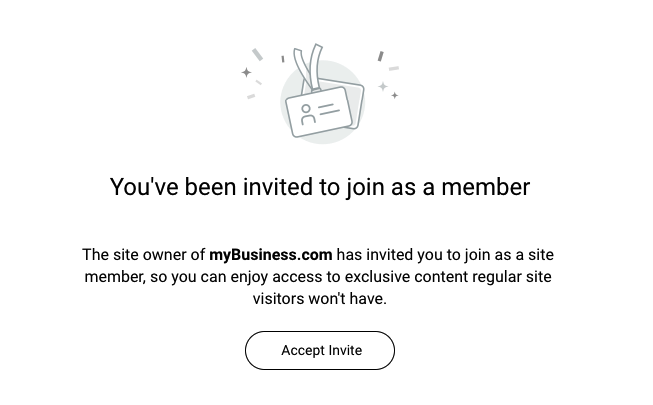Viewport: 653px width, 405px height.
Task: Click the four-point sparkle left of badge
Action: (x=246, y=72)
